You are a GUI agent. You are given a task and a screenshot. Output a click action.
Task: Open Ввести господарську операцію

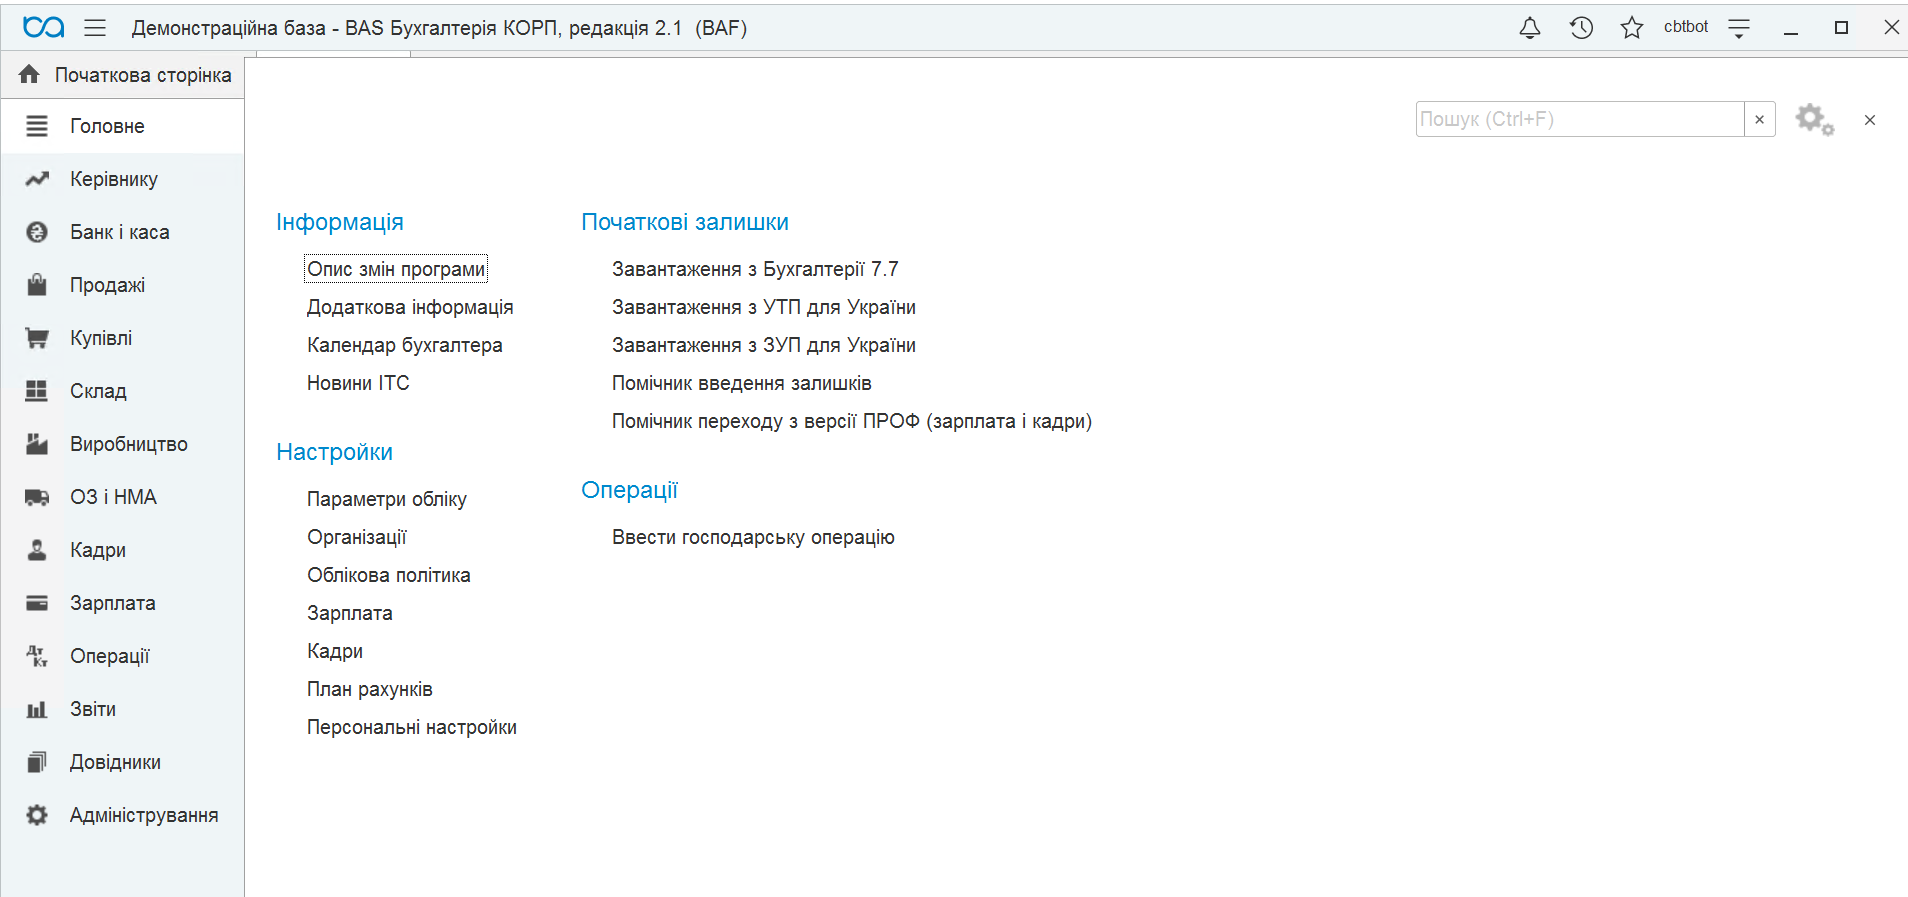click(x=753, y=537)
